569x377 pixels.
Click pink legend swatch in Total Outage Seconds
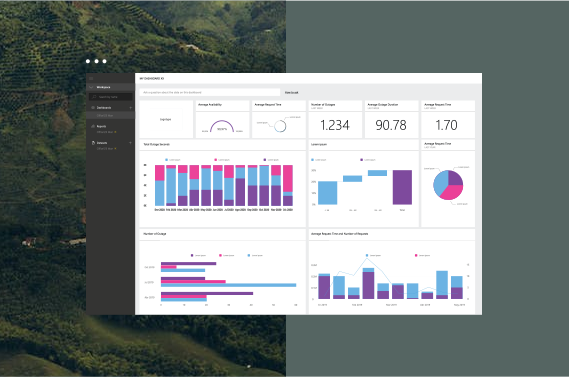pyautogui.click(x=216, y=160)
